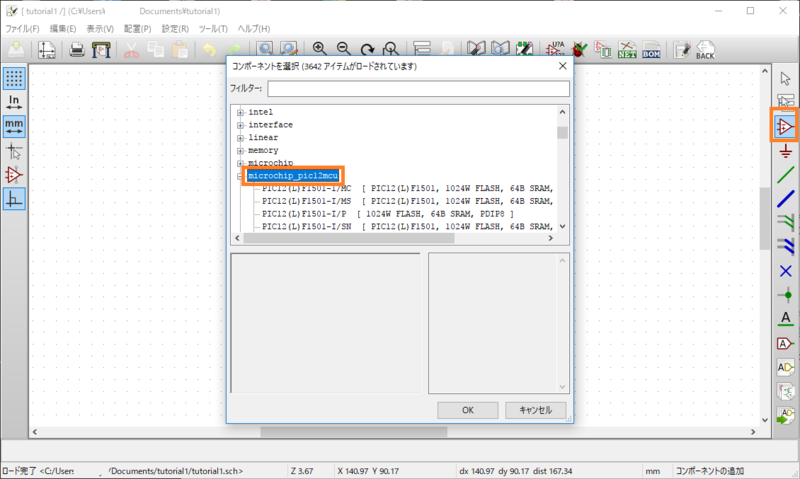
Task: Collapse the microchip_pic12mcu library node
Action: click(x=240, y=176)
